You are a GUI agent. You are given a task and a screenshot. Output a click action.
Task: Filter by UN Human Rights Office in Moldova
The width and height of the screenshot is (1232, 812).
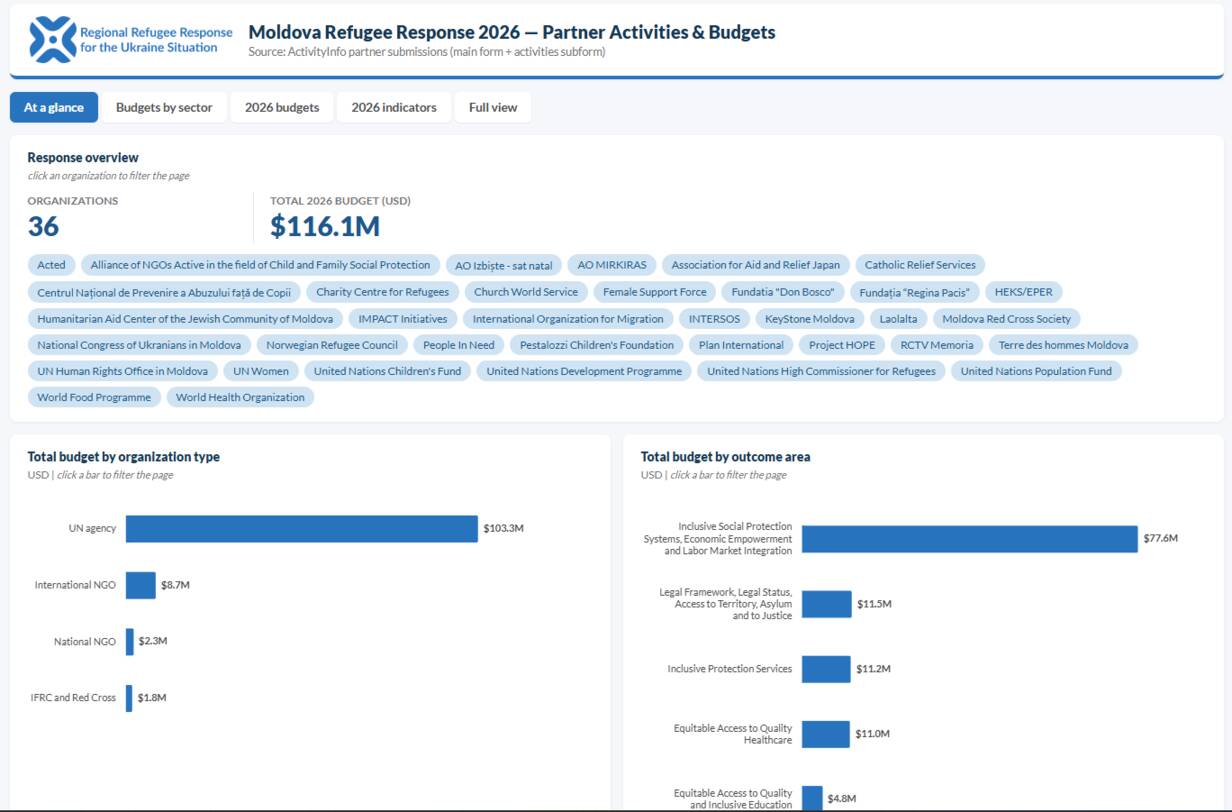122,371
